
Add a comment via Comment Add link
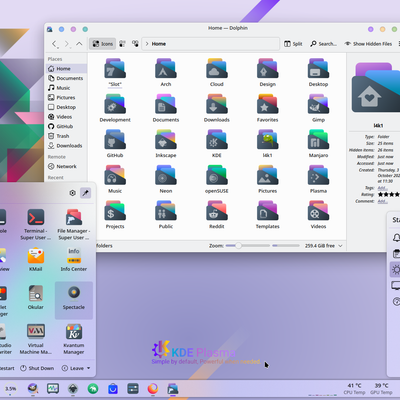tap(382, 201)
